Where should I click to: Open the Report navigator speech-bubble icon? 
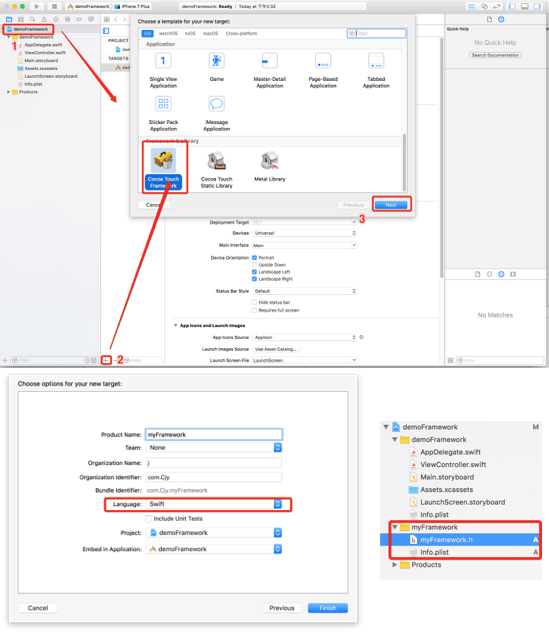pyautogui.click(x=91, y=19)
